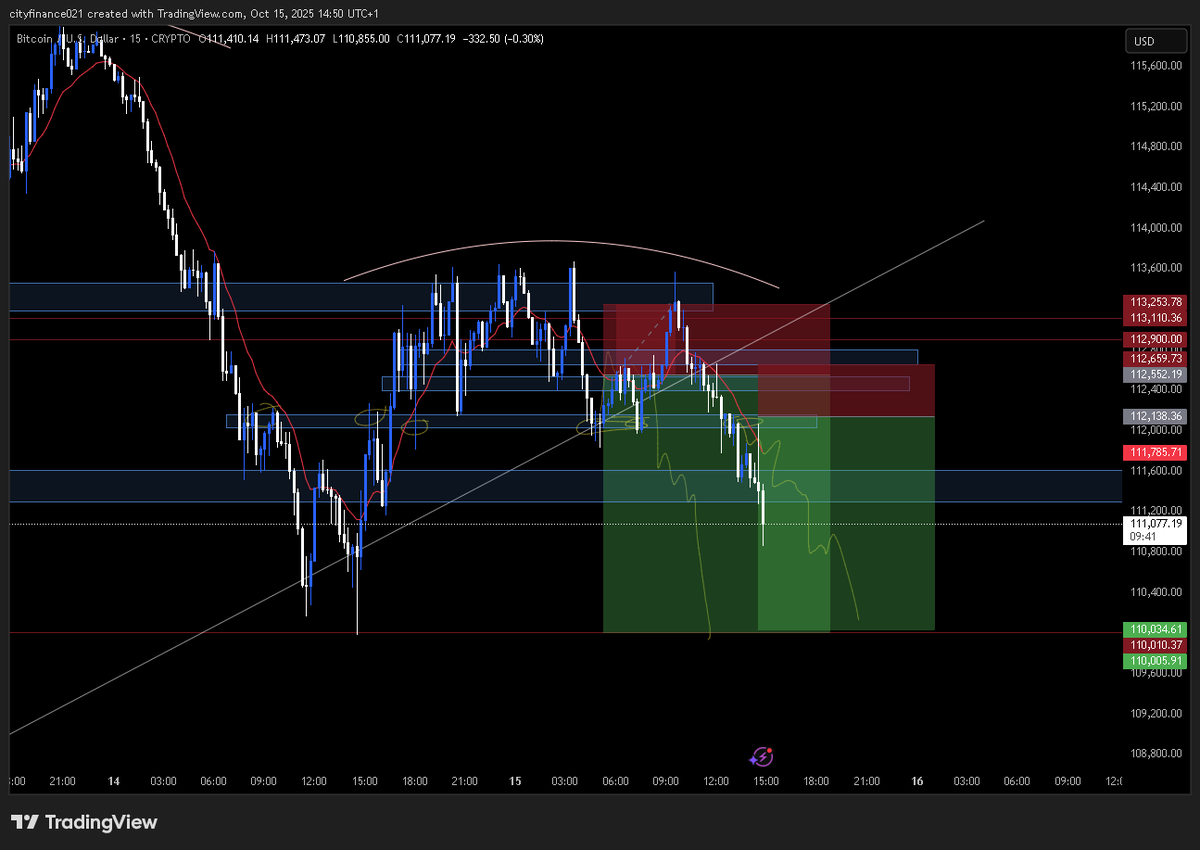Select the 112,900.00 red price label
The height and width of the screenshot is (850, 1200).
coord(1156,339)
